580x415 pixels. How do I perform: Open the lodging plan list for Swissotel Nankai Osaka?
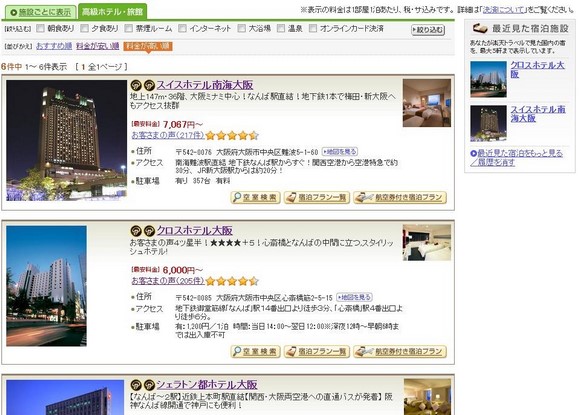pyautogui.click(x=317, y=198)
